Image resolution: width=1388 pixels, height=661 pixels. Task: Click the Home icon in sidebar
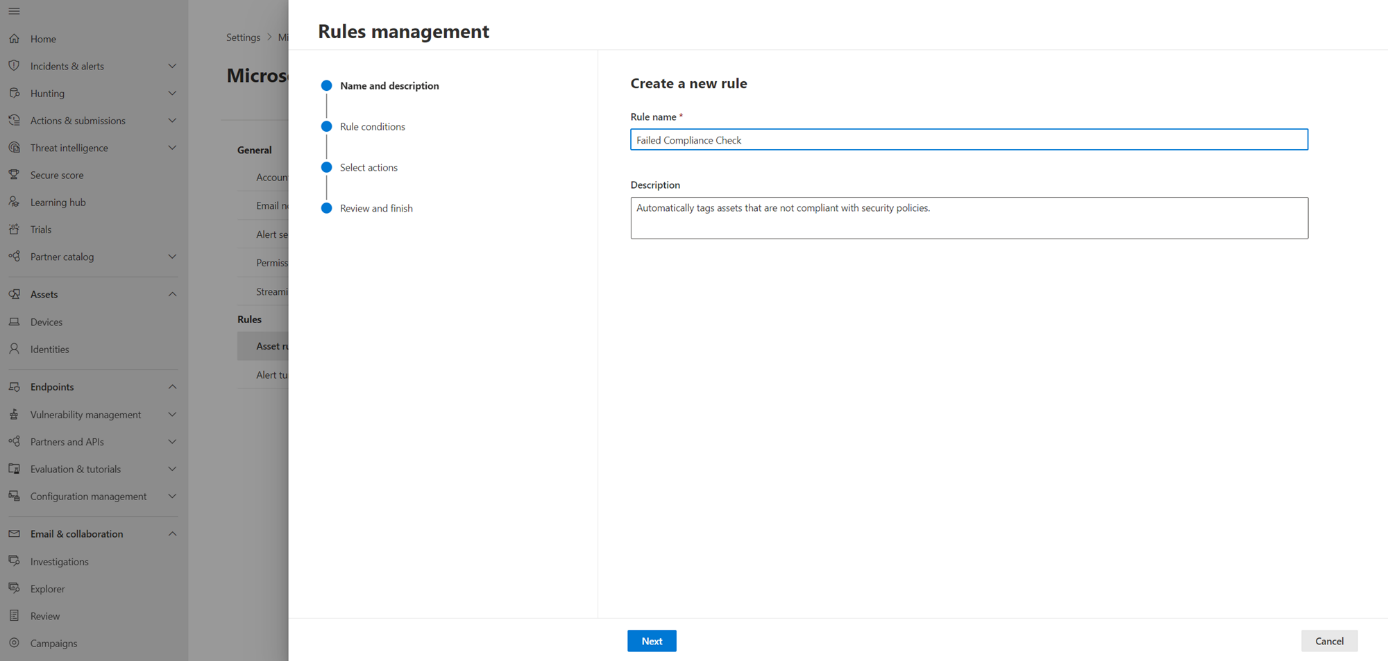point(14,39)
